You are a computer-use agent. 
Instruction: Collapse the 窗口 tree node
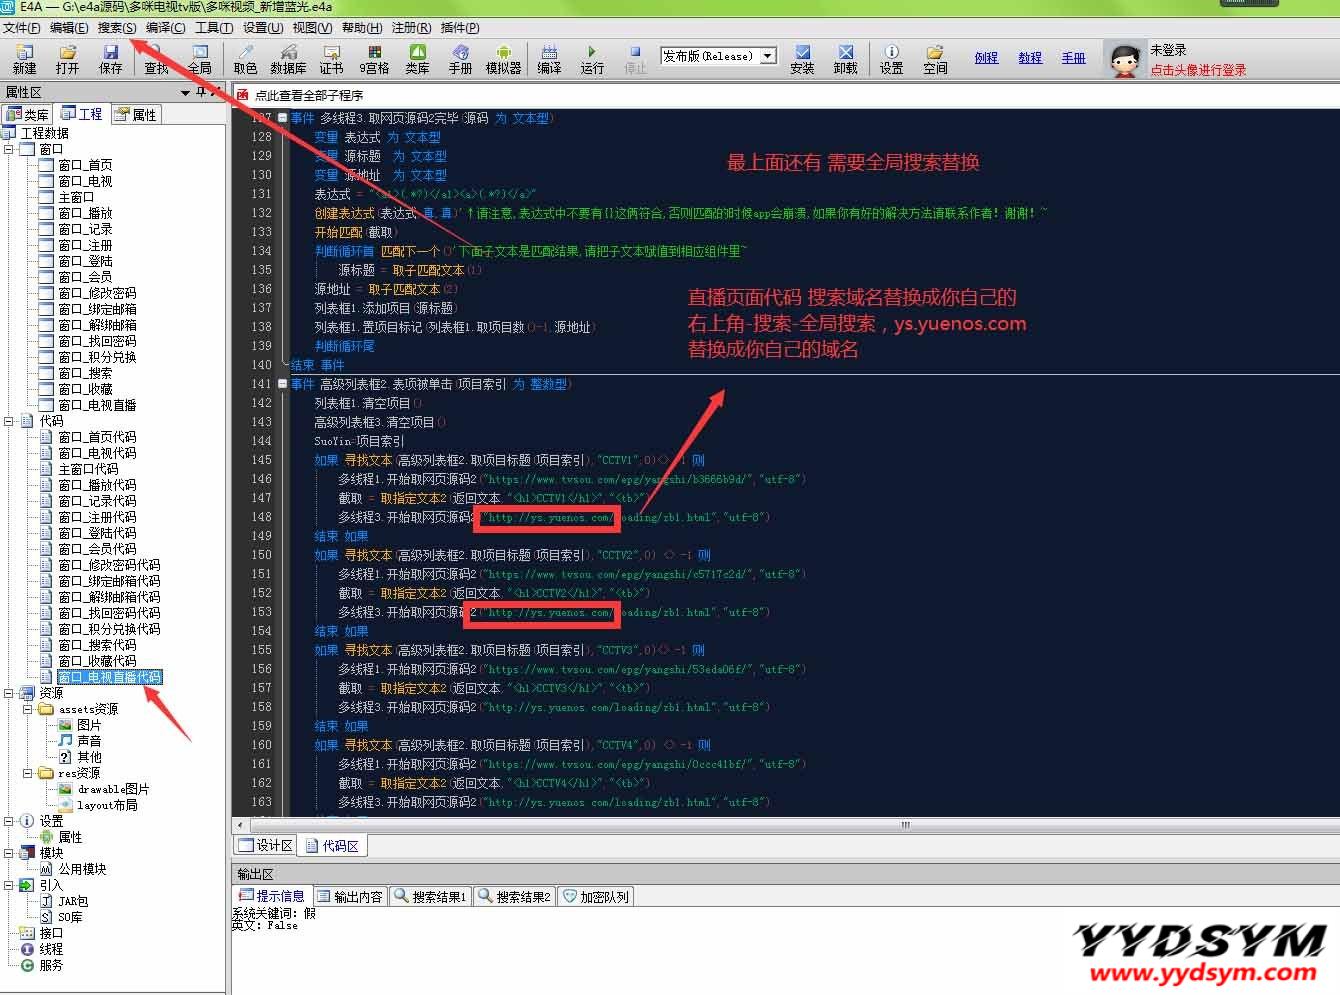9,149
